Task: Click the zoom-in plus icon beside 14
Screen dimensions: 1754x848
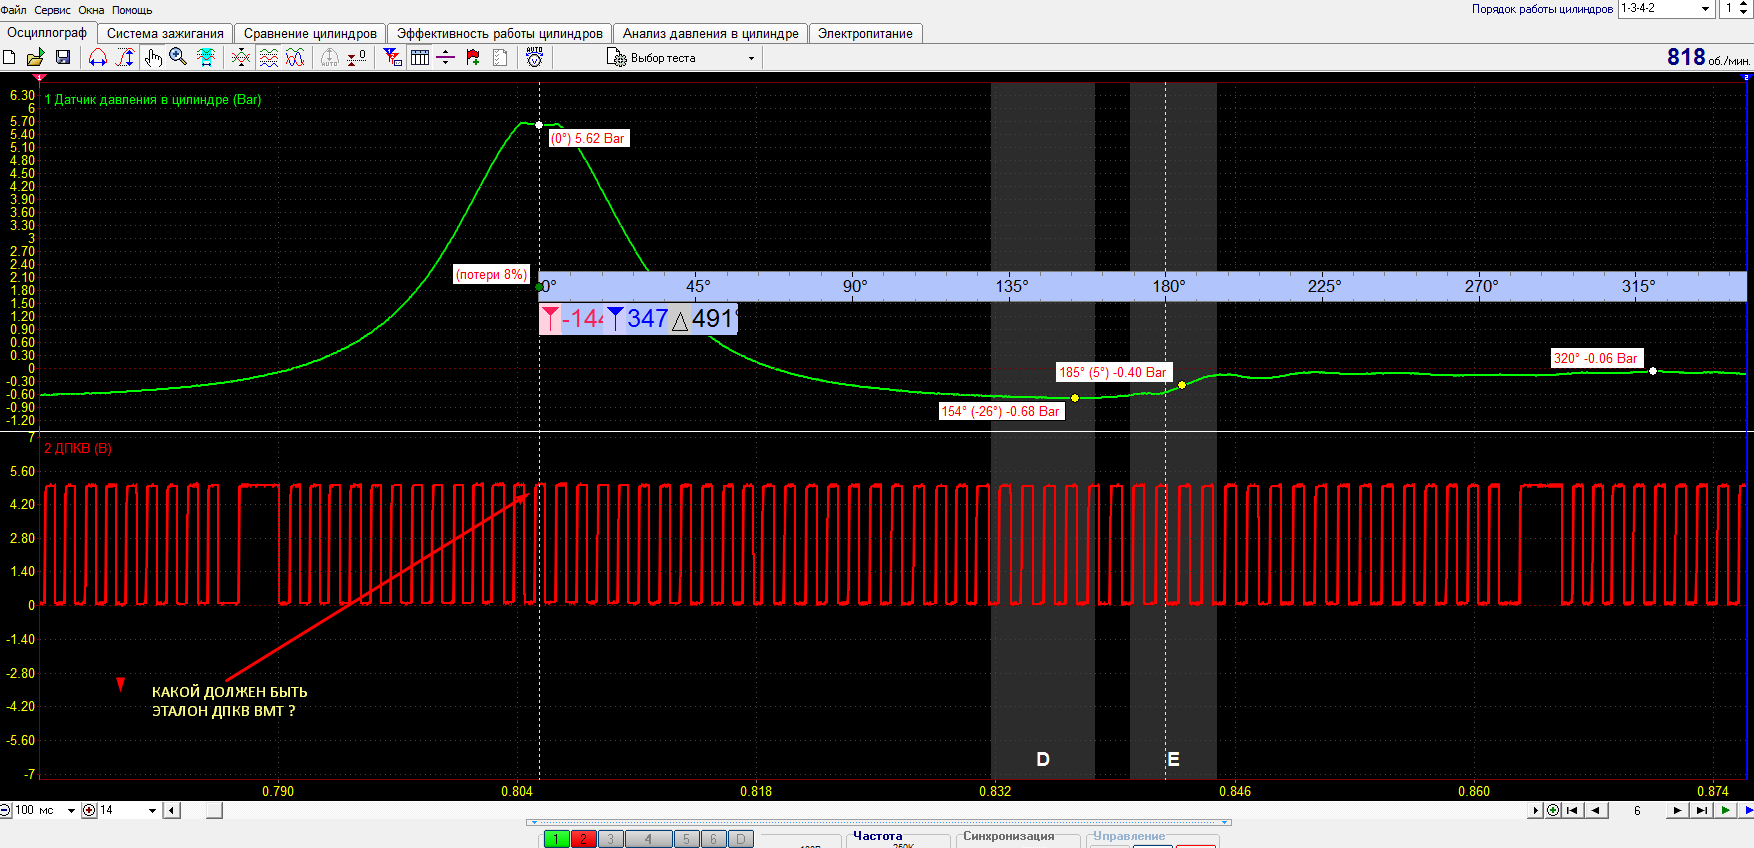Action: click(89, 810)
